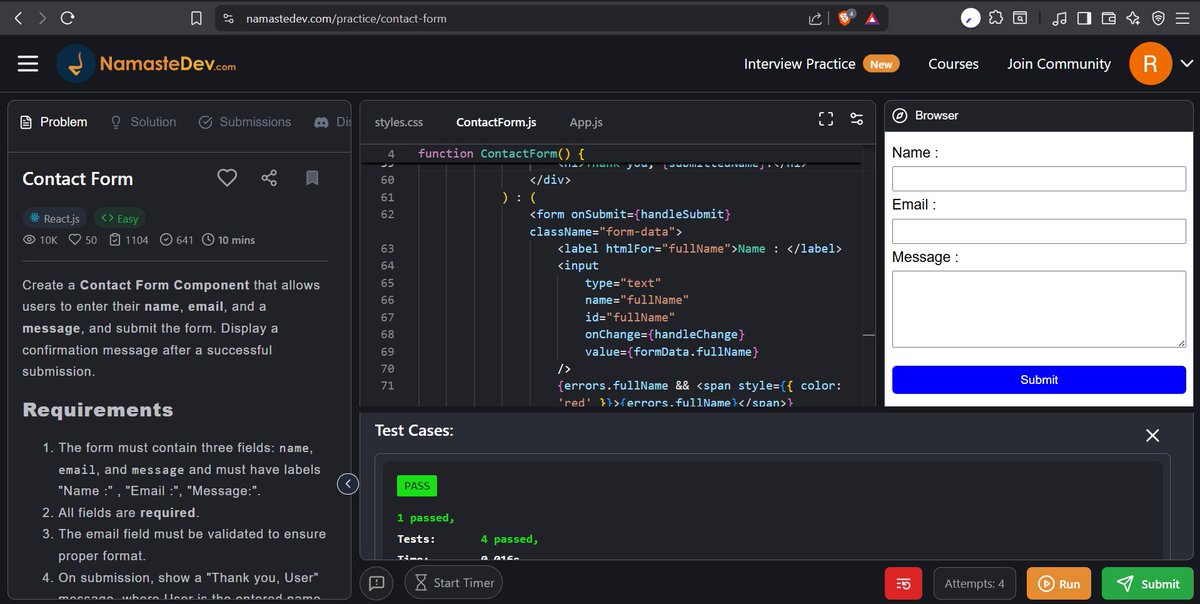Click the Discord tab icon in the problem panel
The height and width of the screenshot is (604, 1200).
tap(322, 122)
